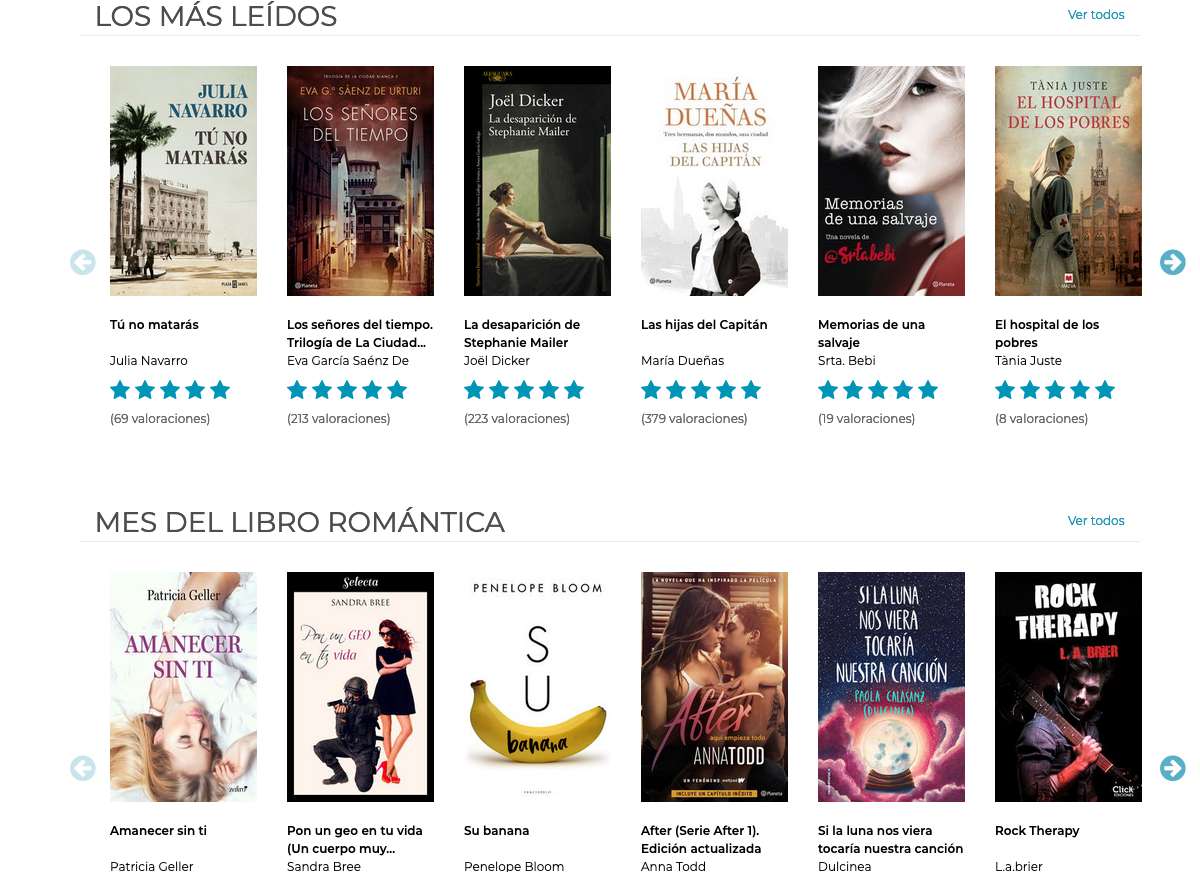Open After (Serie After 1) title link
The height and width of the screenshot is (872, 1200).
(x=701, y=840)
